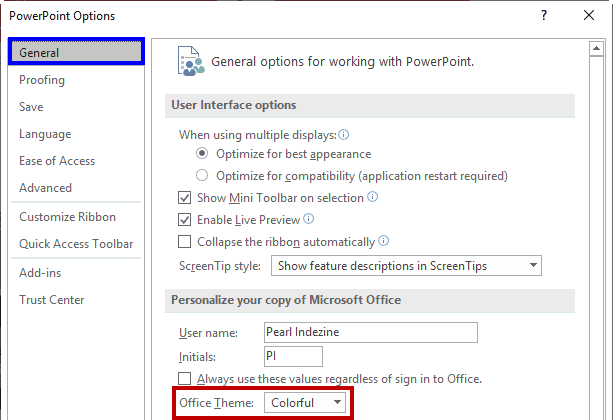This screenshot has width=613, height=420.
Task: Click the Office Theme label
Action: click(216, 403)
